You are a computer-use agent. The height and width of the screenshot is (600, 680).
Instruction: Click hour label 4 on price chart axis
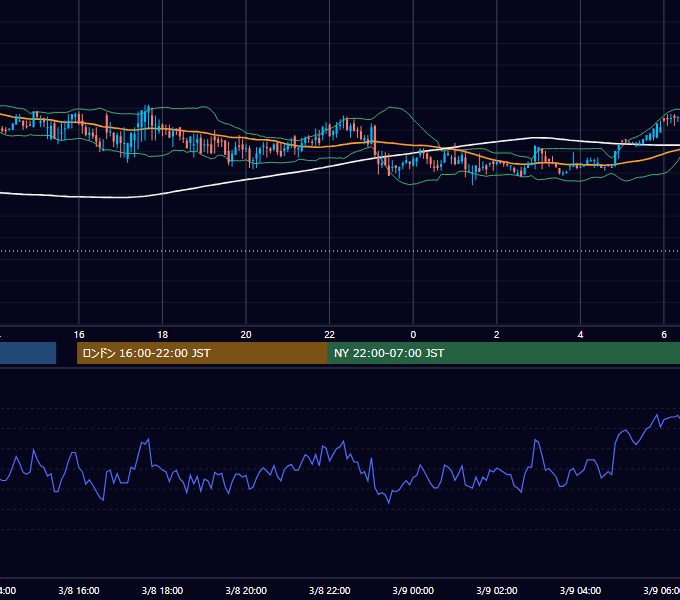[580, 335]
